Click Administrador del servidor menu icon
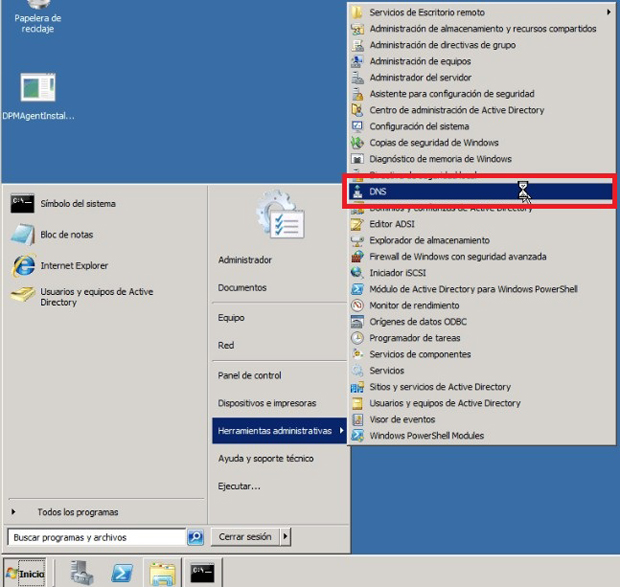 coord(357,77)
